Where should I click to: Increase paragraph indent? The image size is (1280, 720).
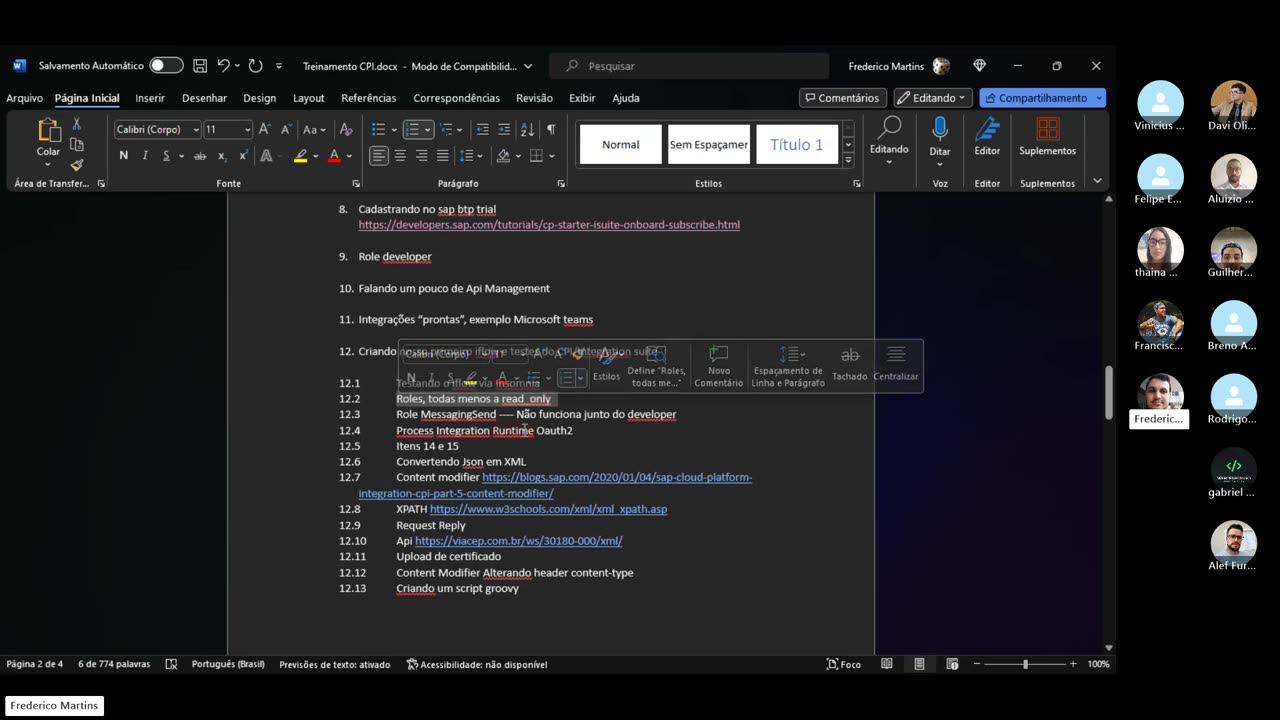[x=504, y=129]
